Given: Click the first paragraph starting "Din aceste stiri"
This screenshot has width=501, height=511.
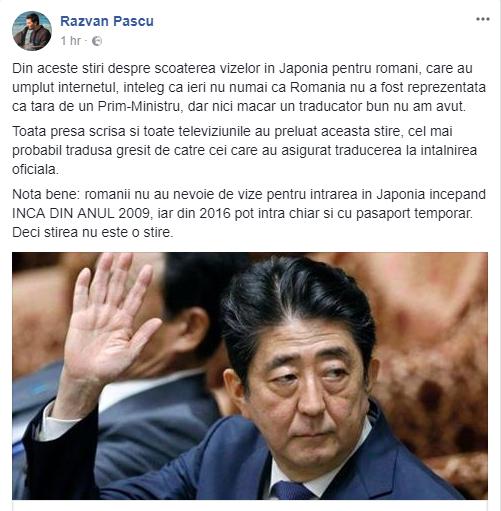Looking at the screenshot, I should [249, 87].
